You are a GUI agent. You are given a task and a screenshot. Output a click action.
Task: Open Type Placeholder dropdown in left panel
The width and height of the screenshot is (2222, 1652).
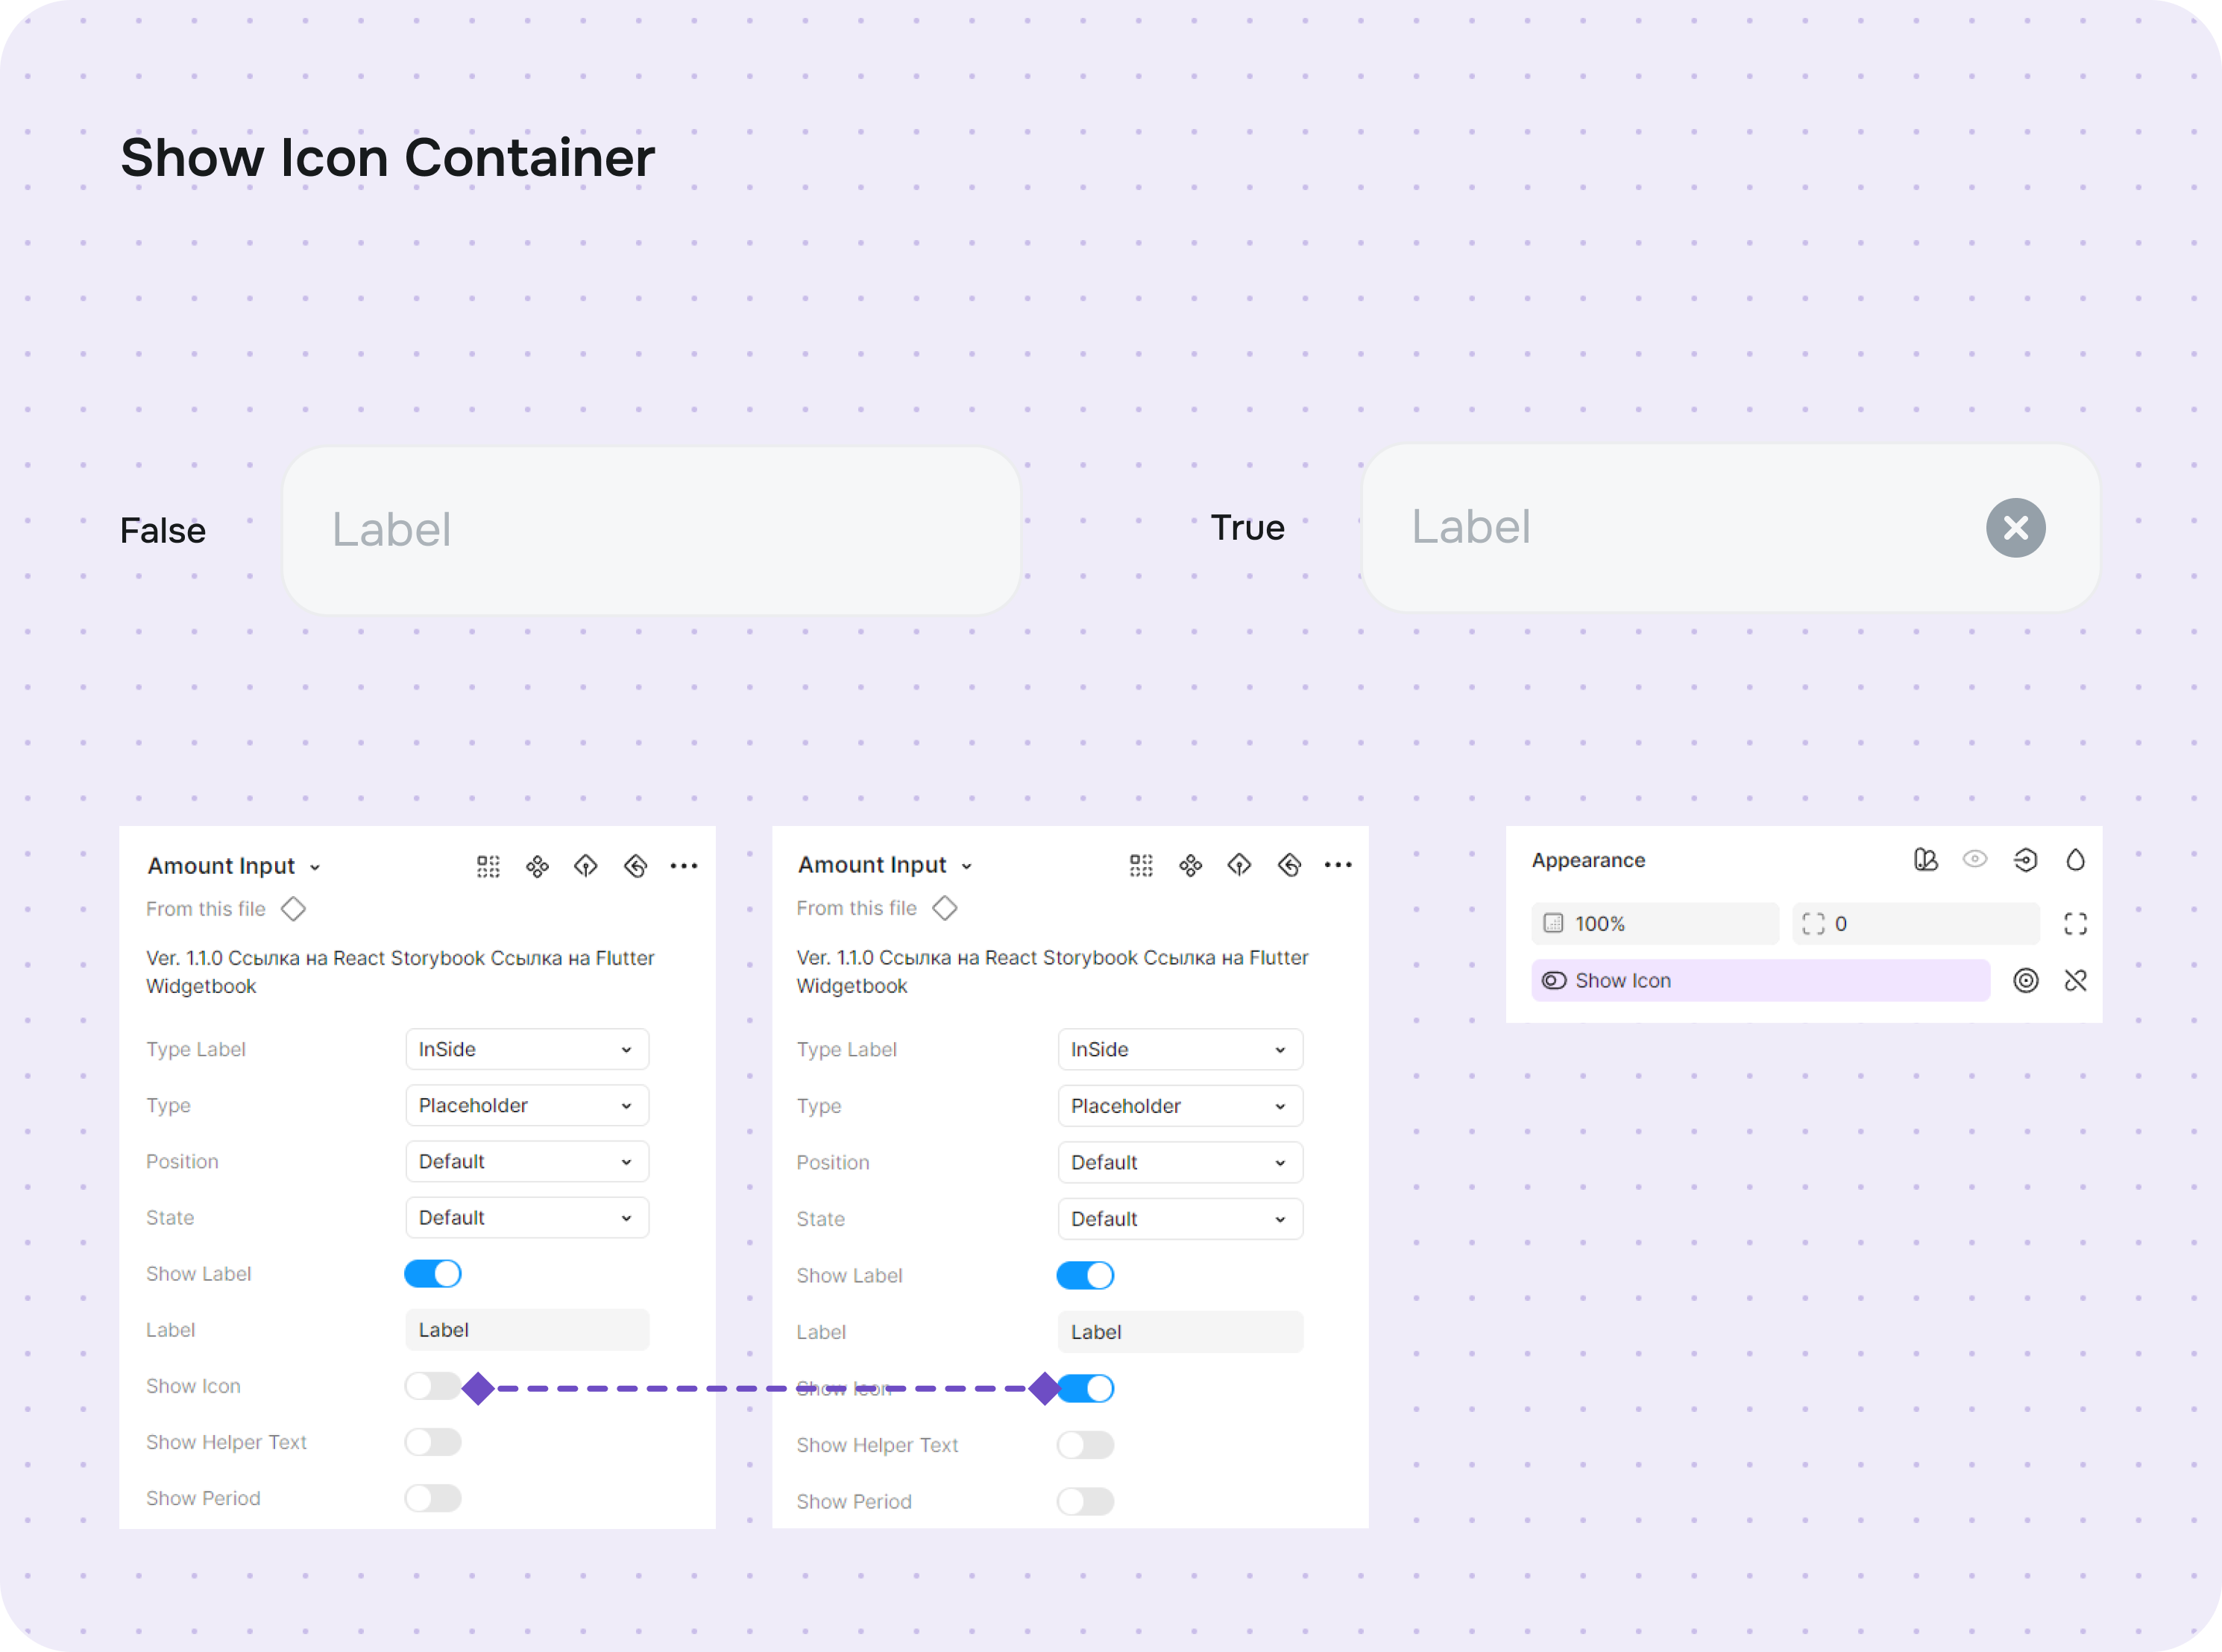(527, 1105)
